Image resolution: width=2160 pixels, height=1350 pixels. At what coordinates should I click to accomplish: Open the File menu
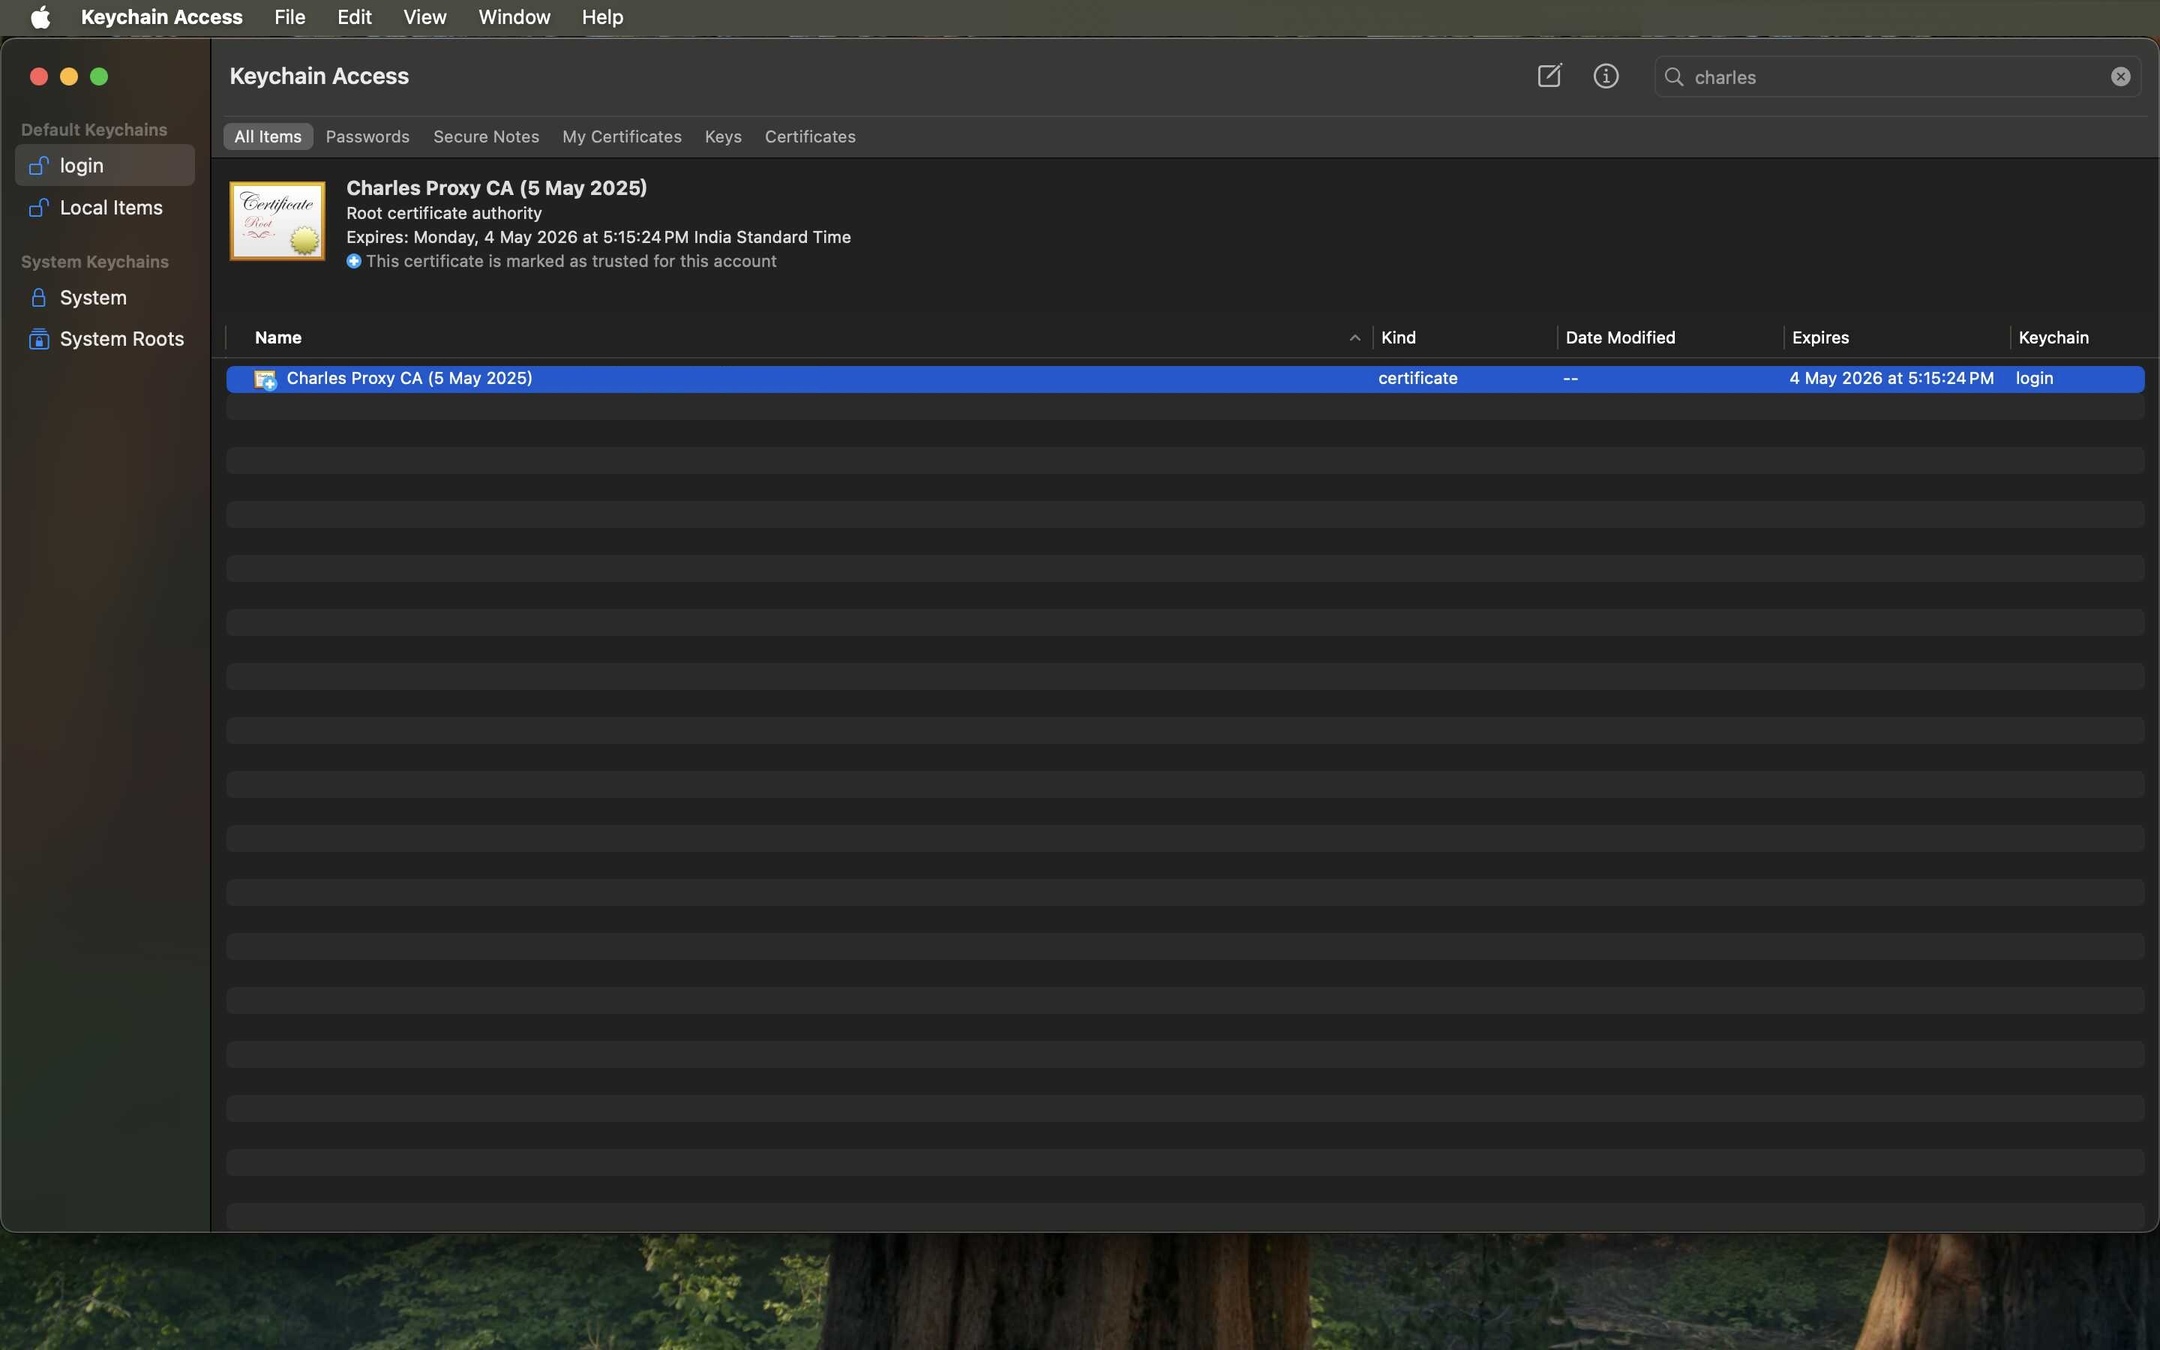coord(289,17)
